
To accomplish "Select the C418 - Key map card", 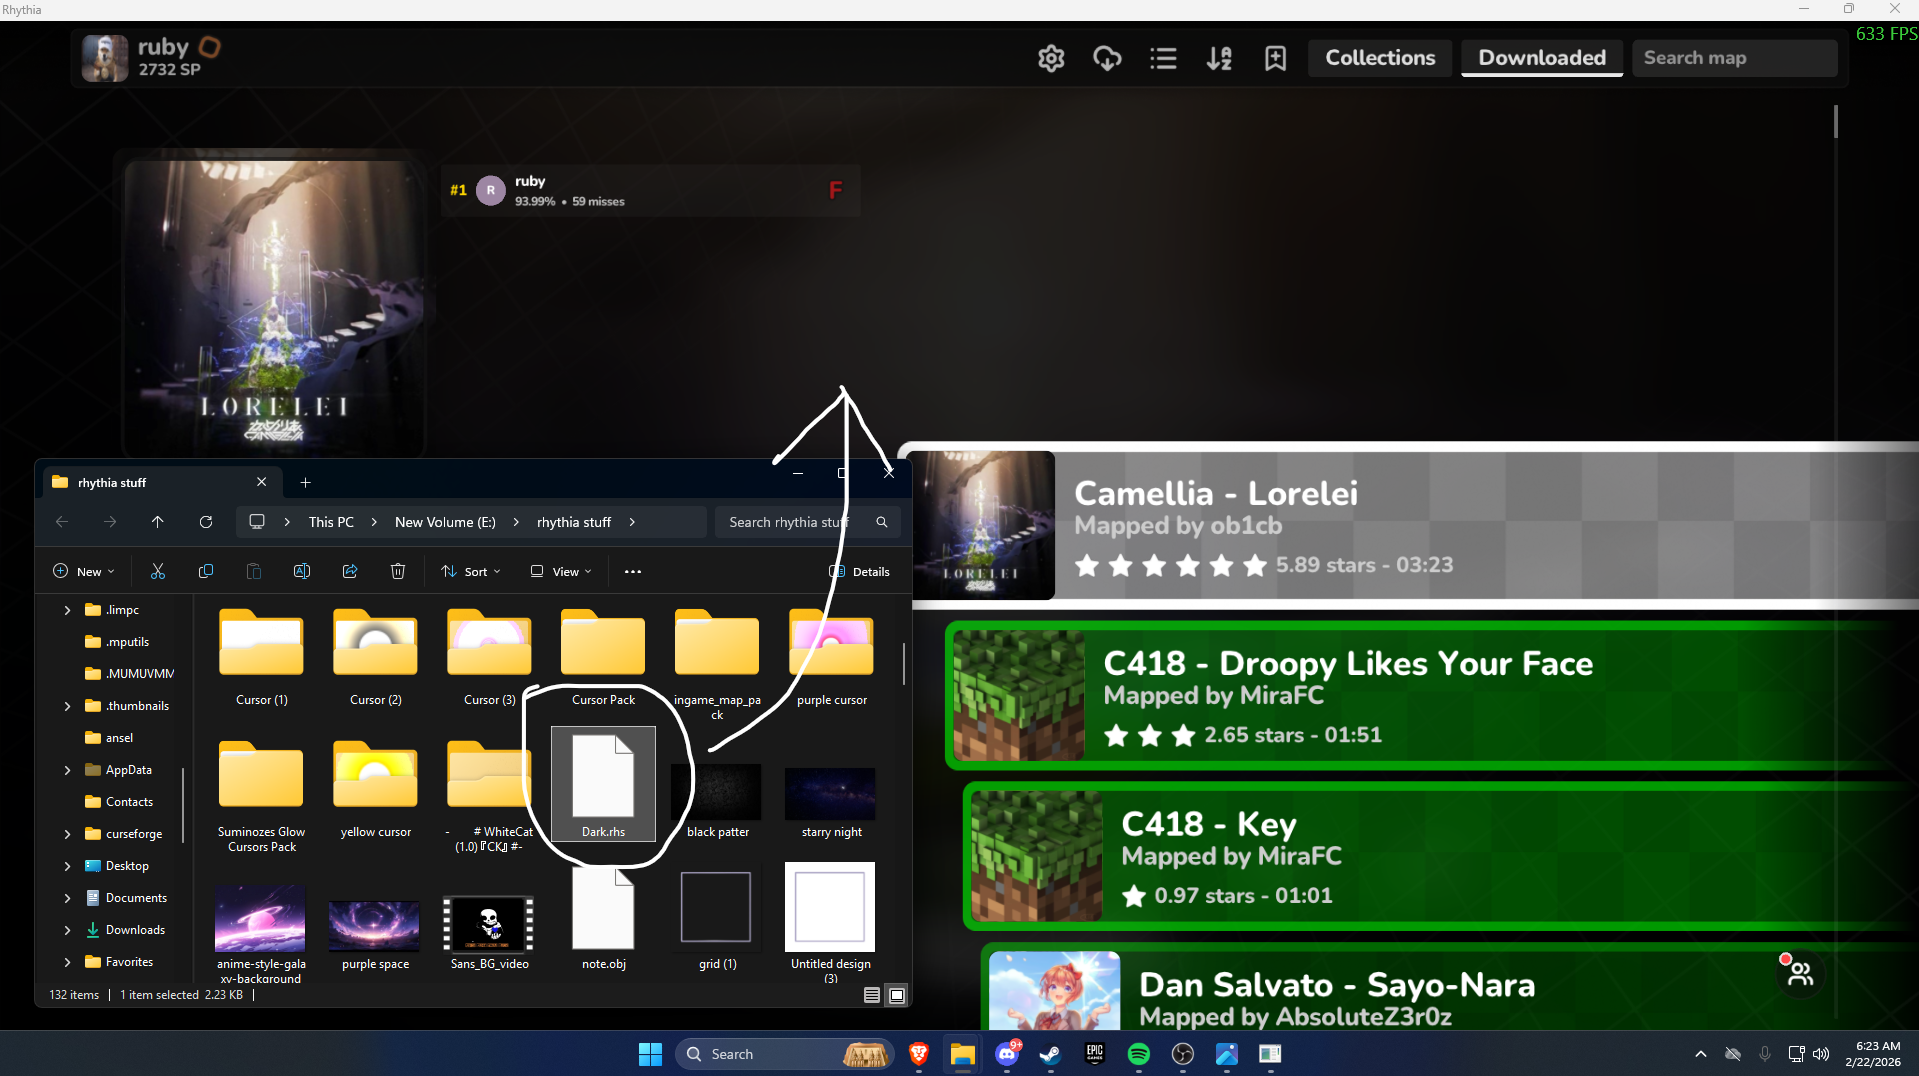I will click(1440, 856).
